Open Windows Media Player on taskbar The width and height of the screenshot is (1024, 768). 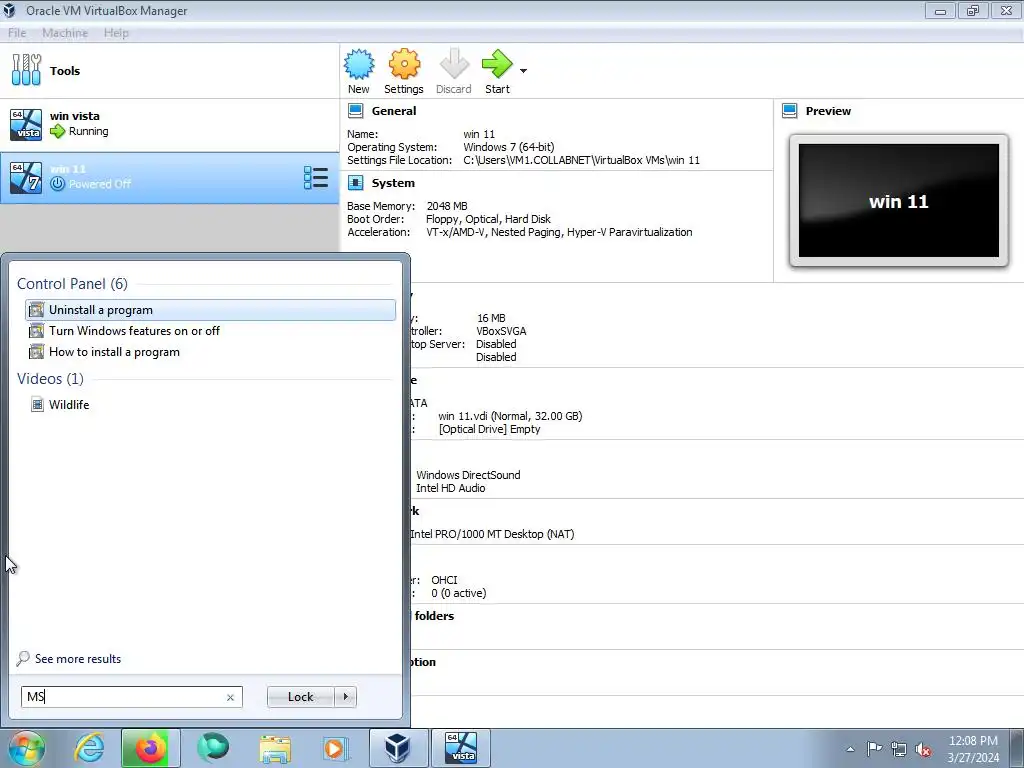coord(336,748)
